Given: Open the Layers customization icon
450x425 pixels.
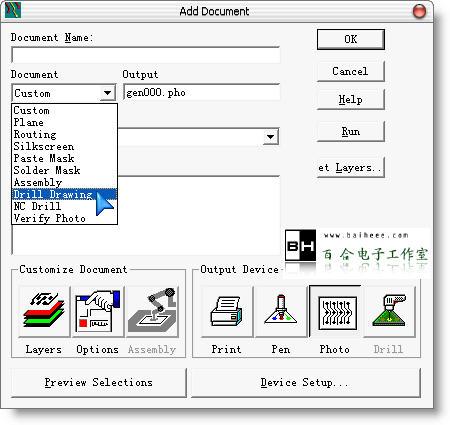Looking at the screenshot, I should coord(44,311).
